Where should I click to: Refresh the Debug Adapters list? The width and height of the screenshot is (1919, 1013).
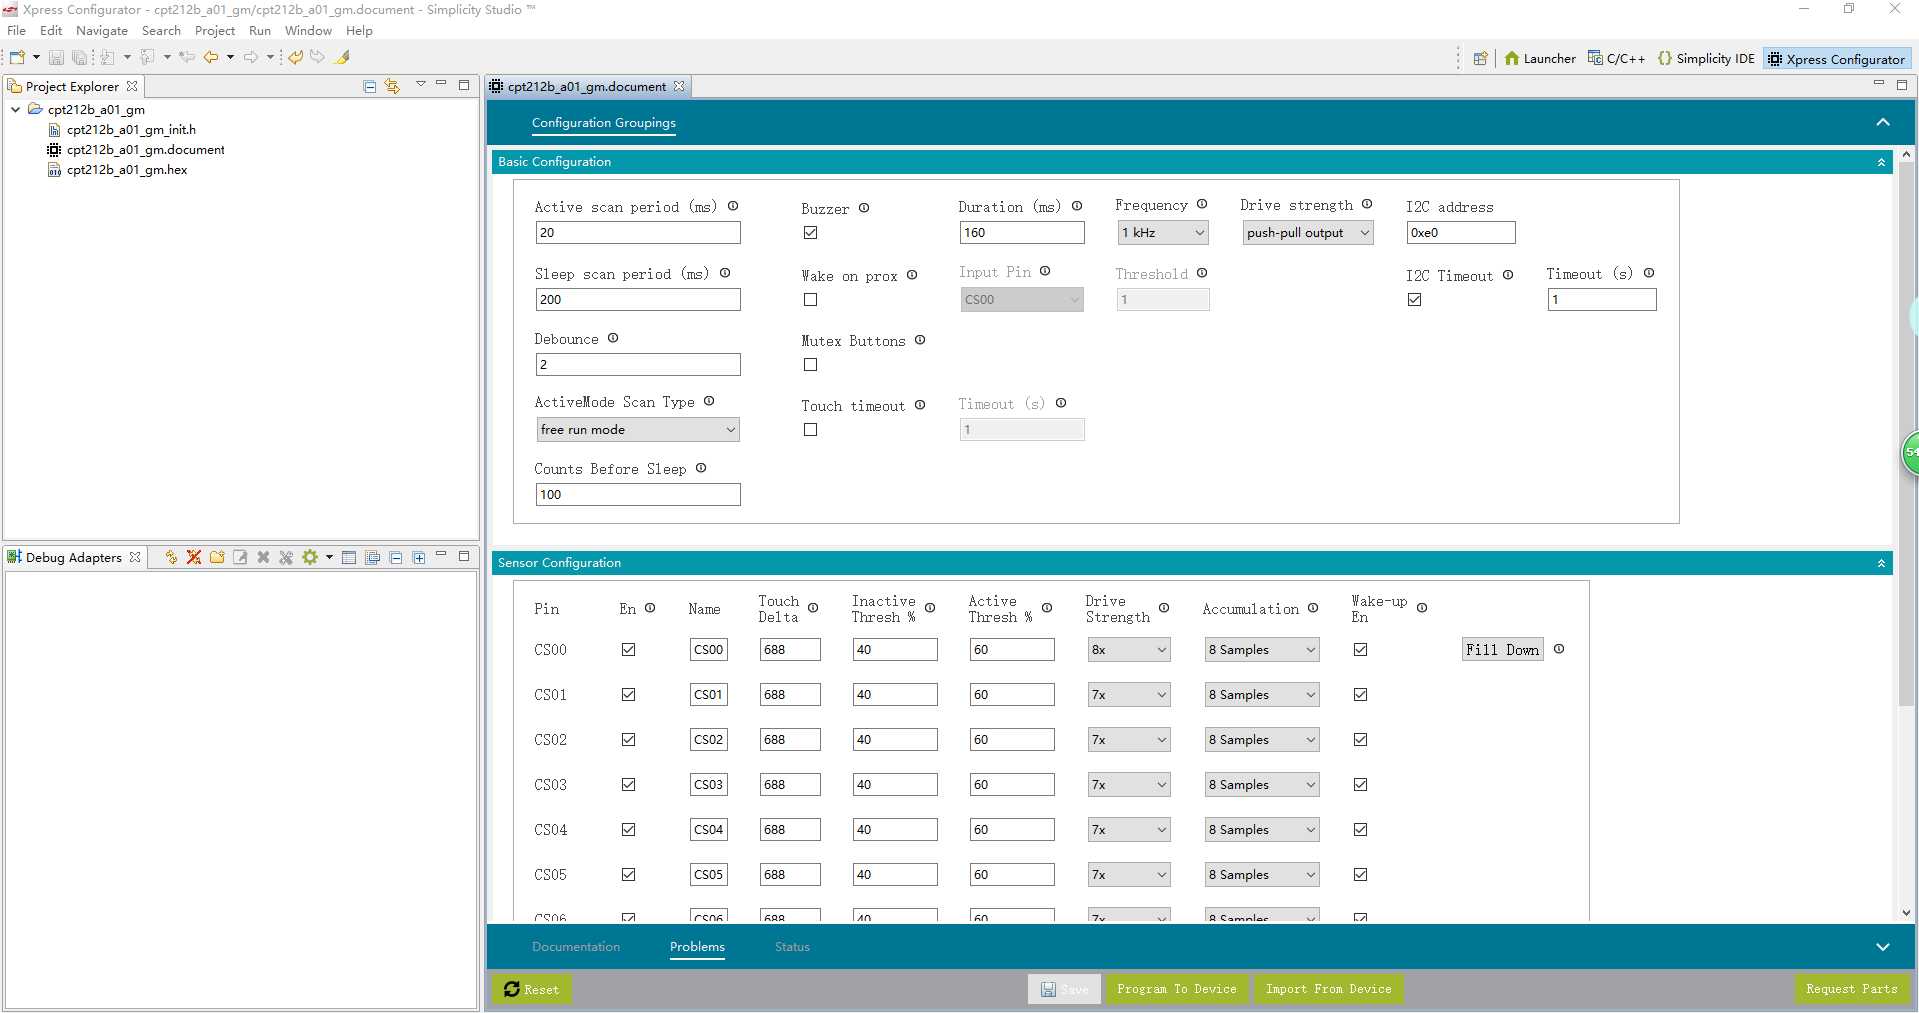pyautogui.click(x=171, y=557)
